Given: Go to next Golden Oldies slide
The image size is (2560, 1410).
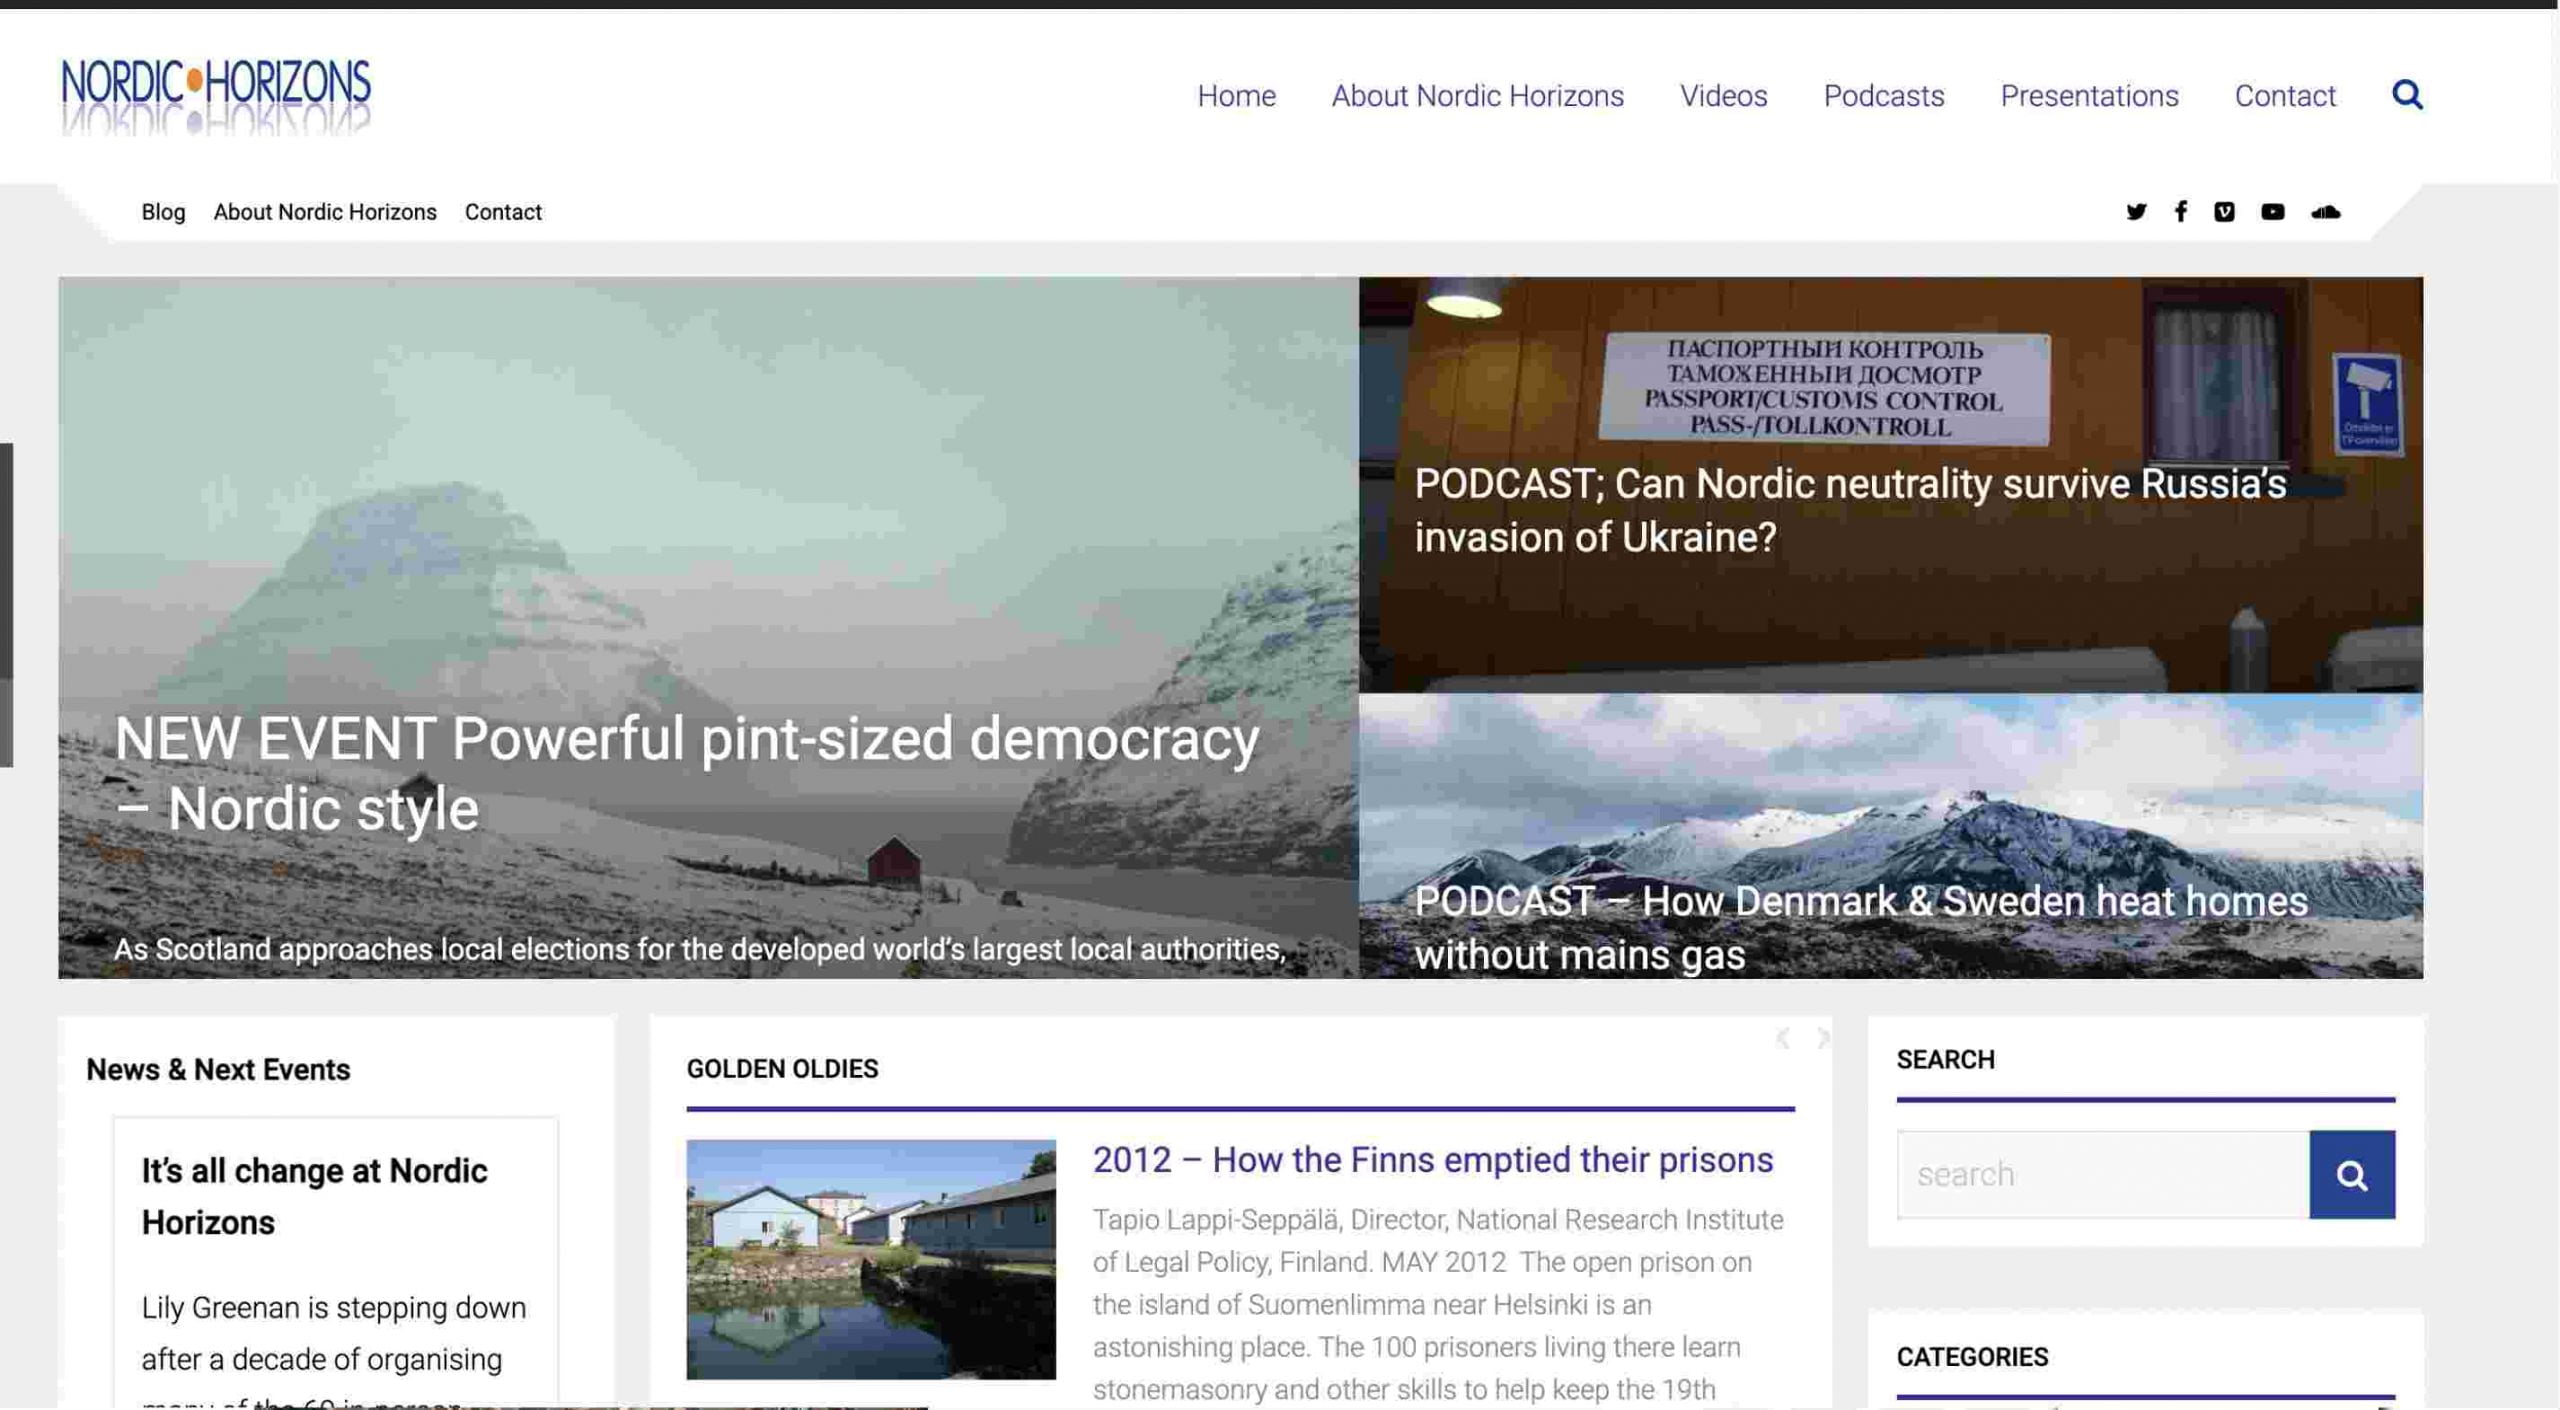Looking at the screenshot, I should (x=1822, y=1038).
